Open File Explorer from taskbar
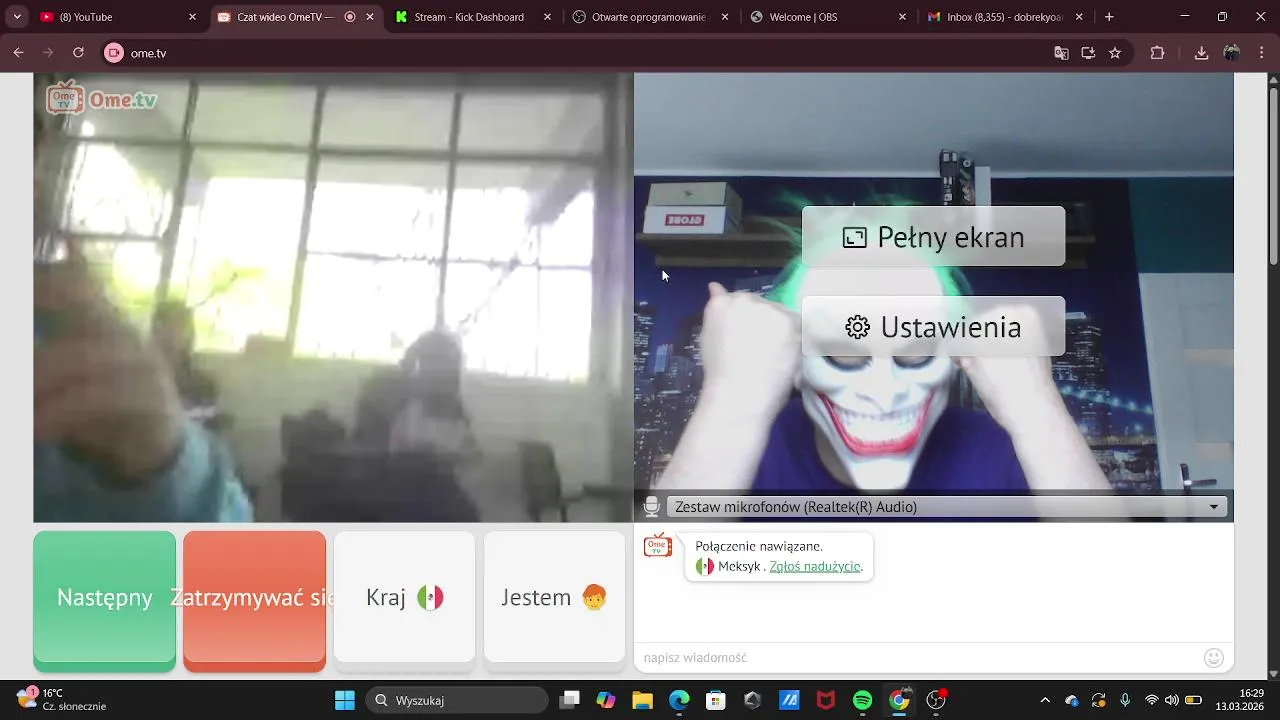This screenshot has height=720, width=1280. (642, 700)
